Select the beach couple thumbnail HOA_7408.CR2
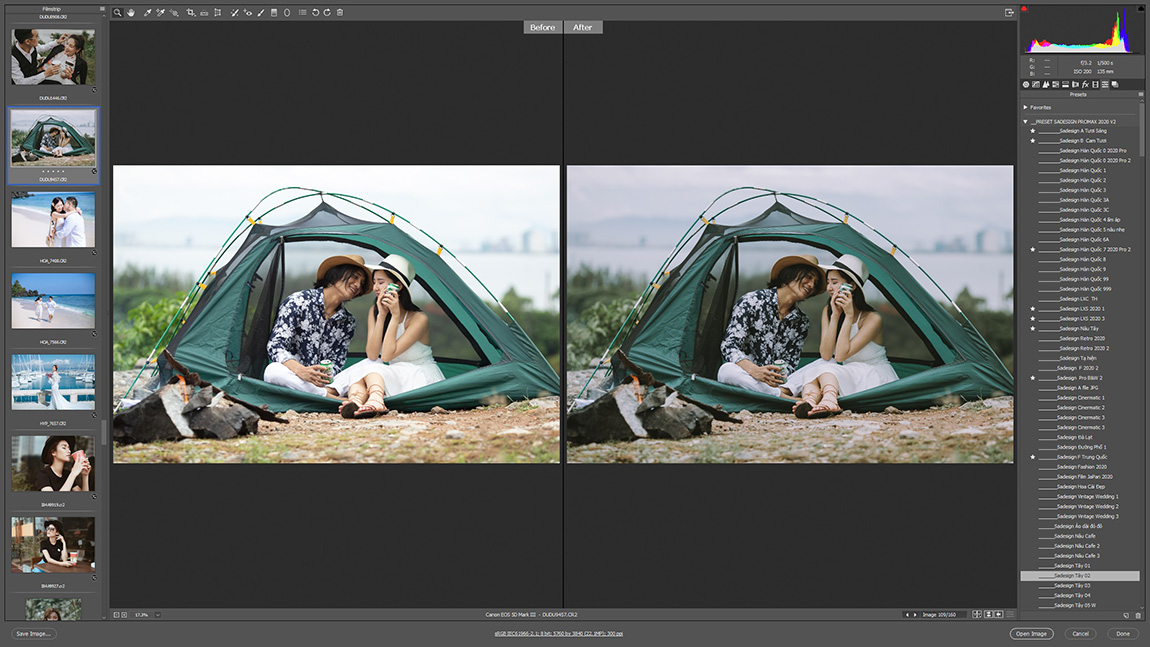Screen dimensions: 1150x647 [x=53, y=220]
